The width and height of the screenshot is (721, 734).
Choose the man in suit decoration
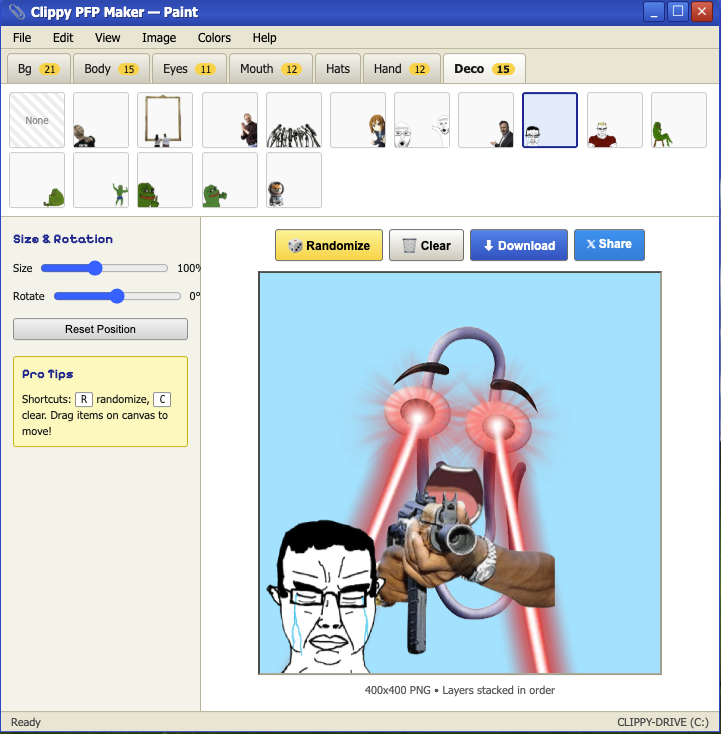coord(486,120)
